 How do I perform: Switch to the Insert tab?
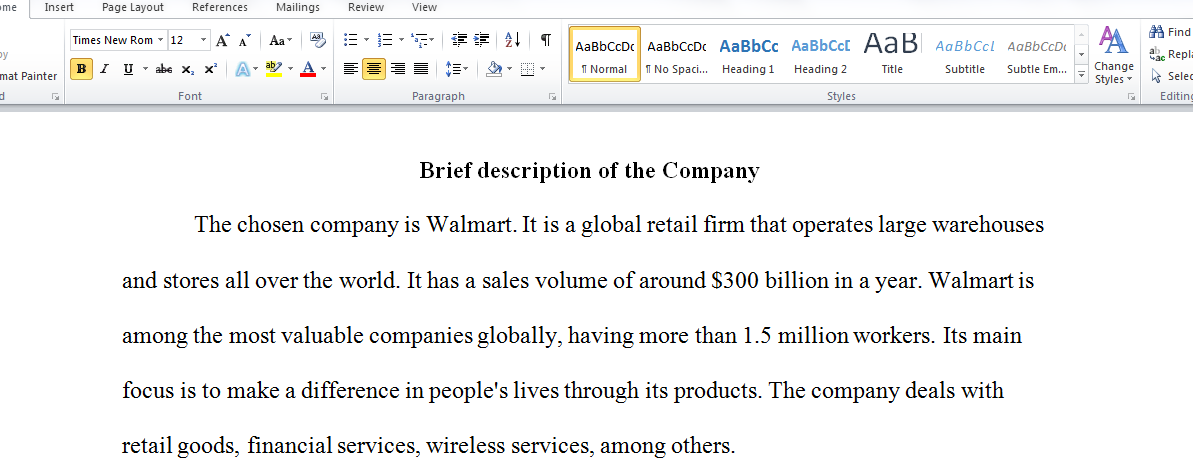click(59, 8)
